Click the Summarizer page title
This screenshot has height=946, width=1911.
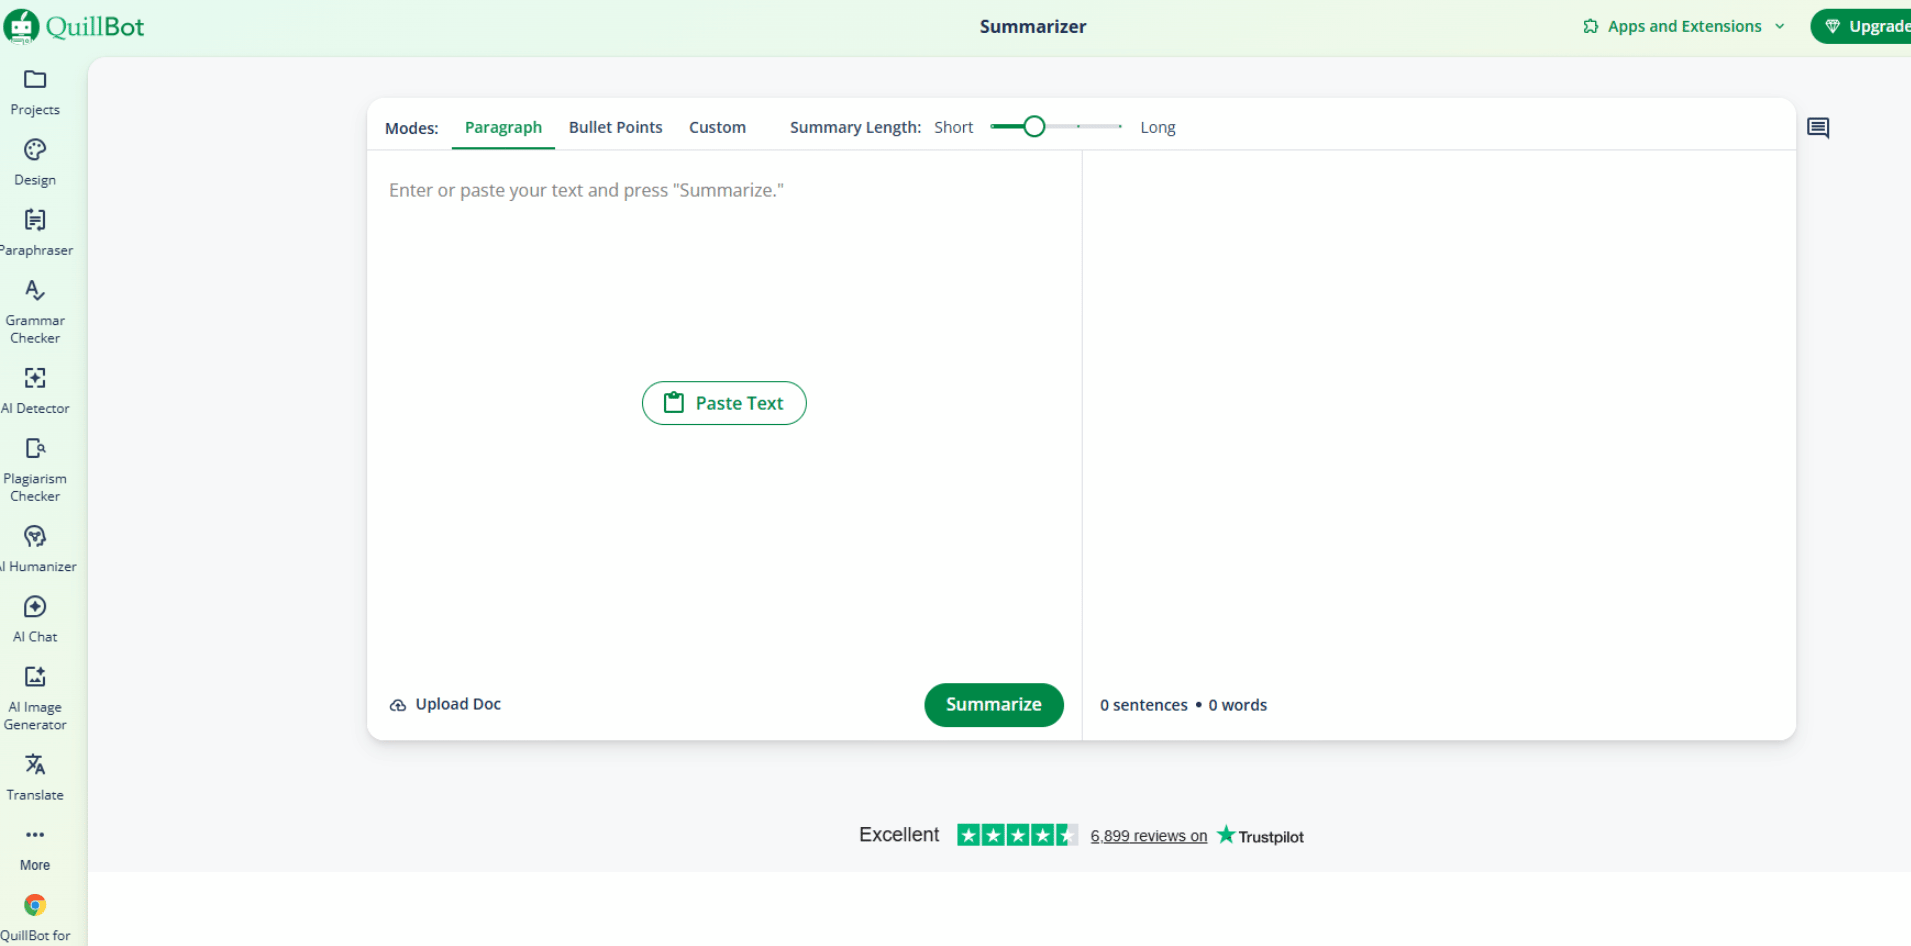point(1032,27)
